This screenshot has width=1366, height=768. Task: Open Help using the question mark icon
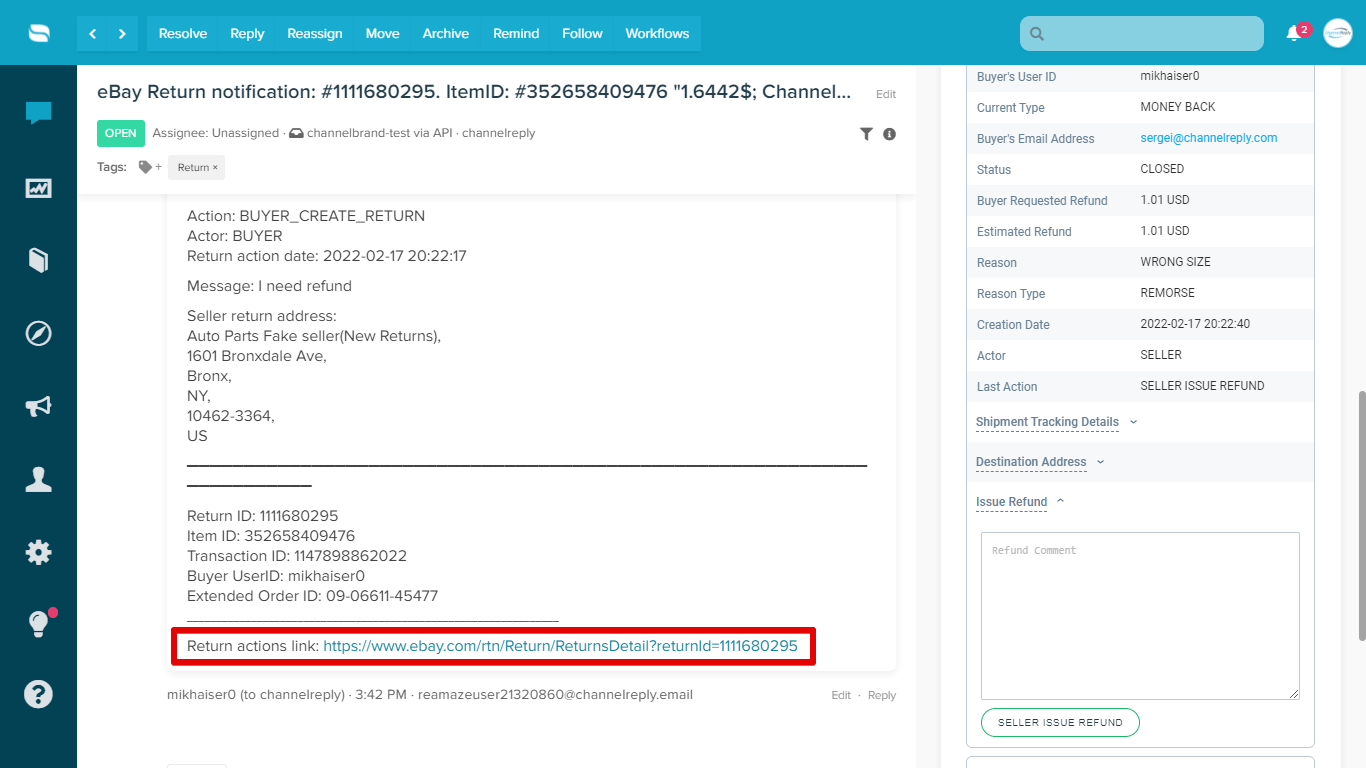[x=38, y=693]
